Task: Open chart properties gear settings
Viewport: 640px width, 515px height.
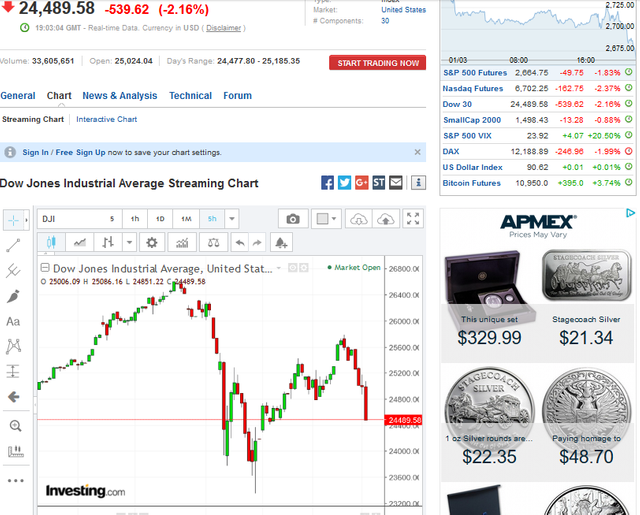Action: point(152,242)
